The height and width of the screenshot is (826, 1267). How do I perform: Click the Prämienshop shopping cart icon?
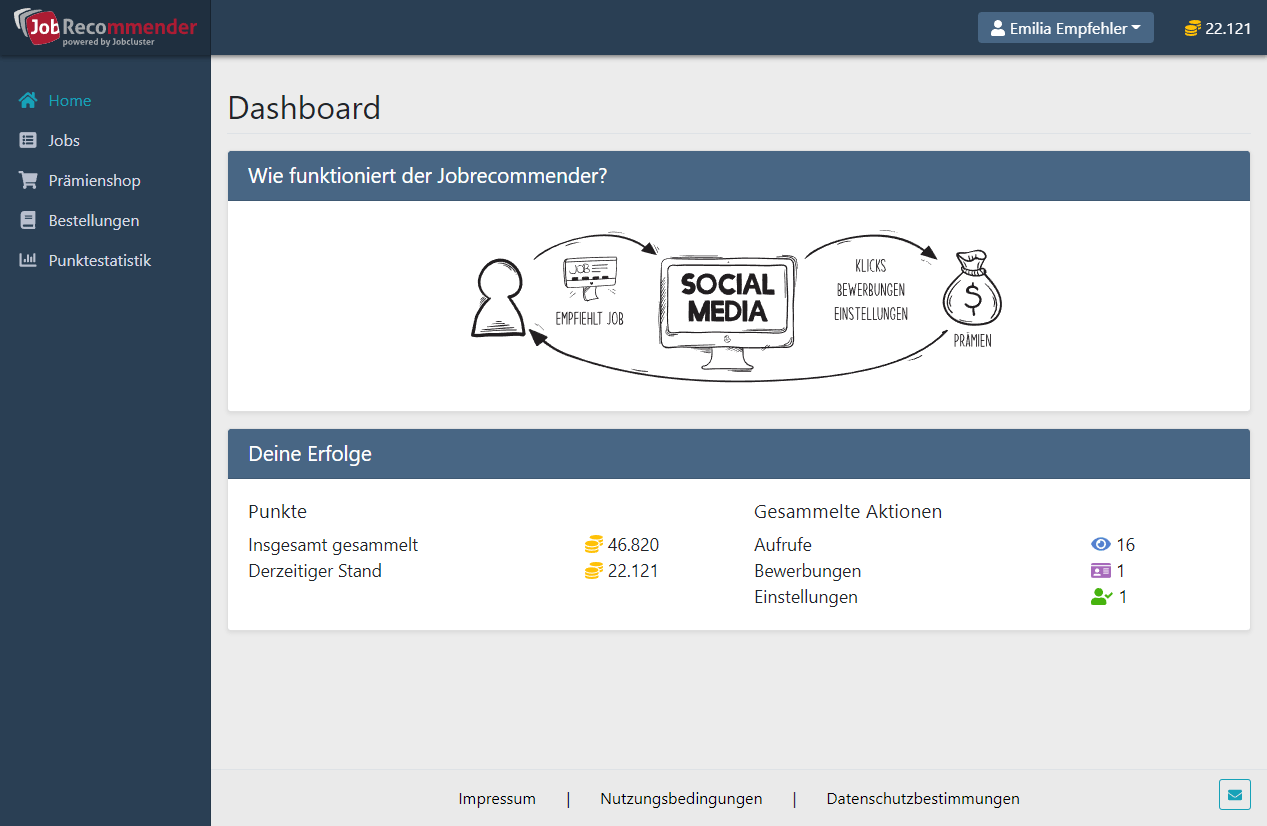[x=28, y=181]
